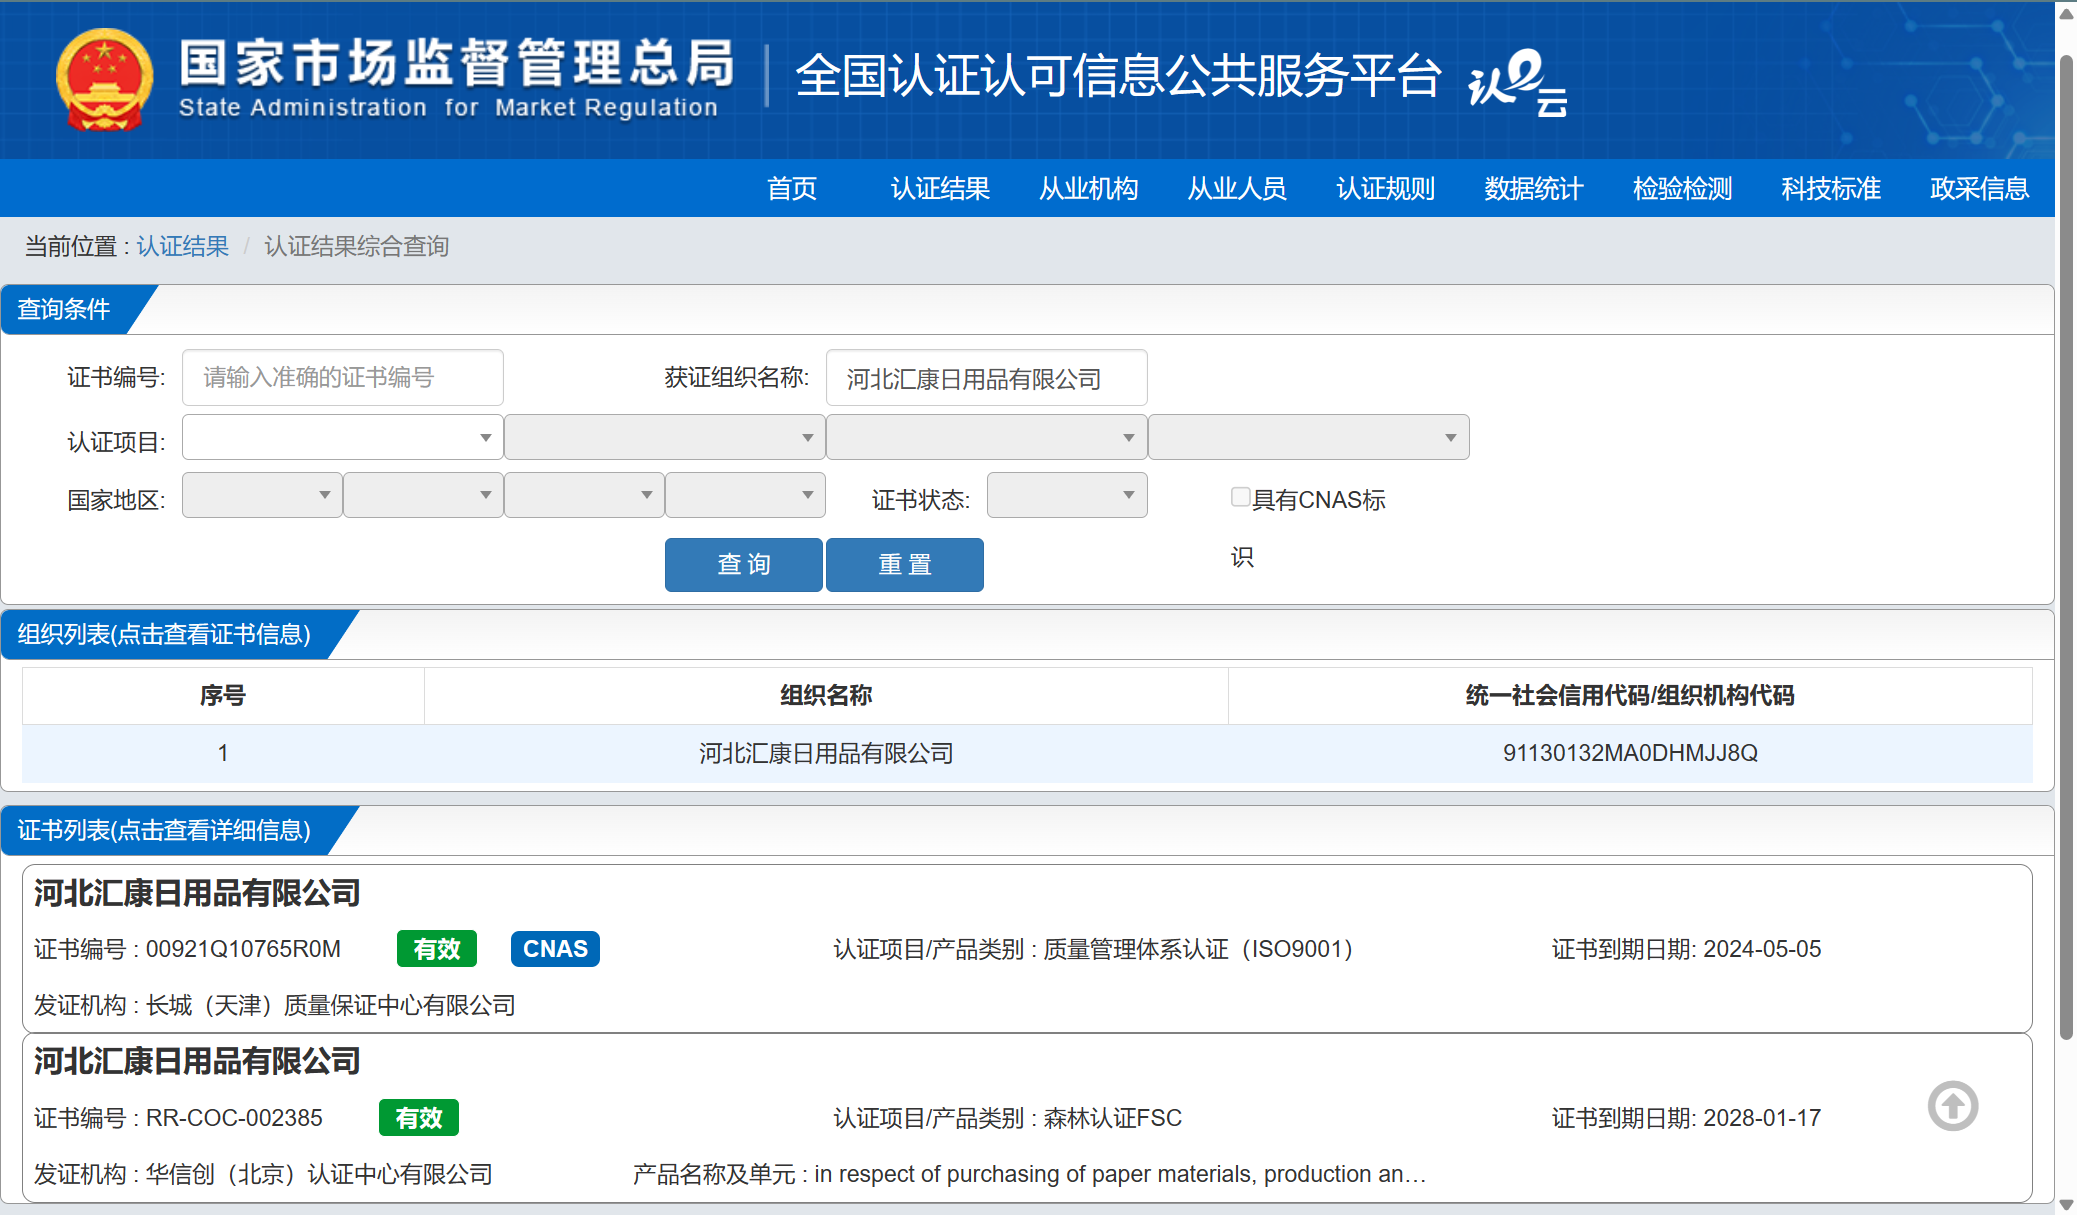Follow the 认证结果 breadcrumb link
This screenshot has width=2077, height=1215.
pyautogui.click(x=183, y=246)
